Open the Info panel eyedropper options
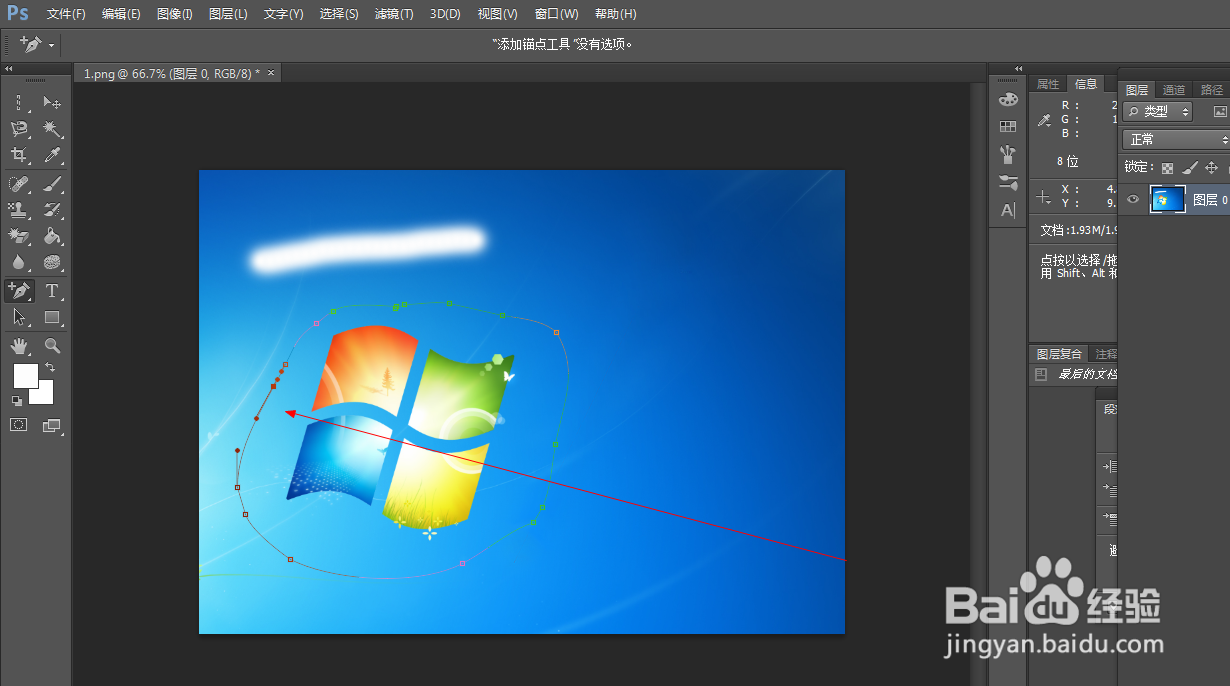The width and height of the screenshot is (1230, 686). (x=1044, y=120)
